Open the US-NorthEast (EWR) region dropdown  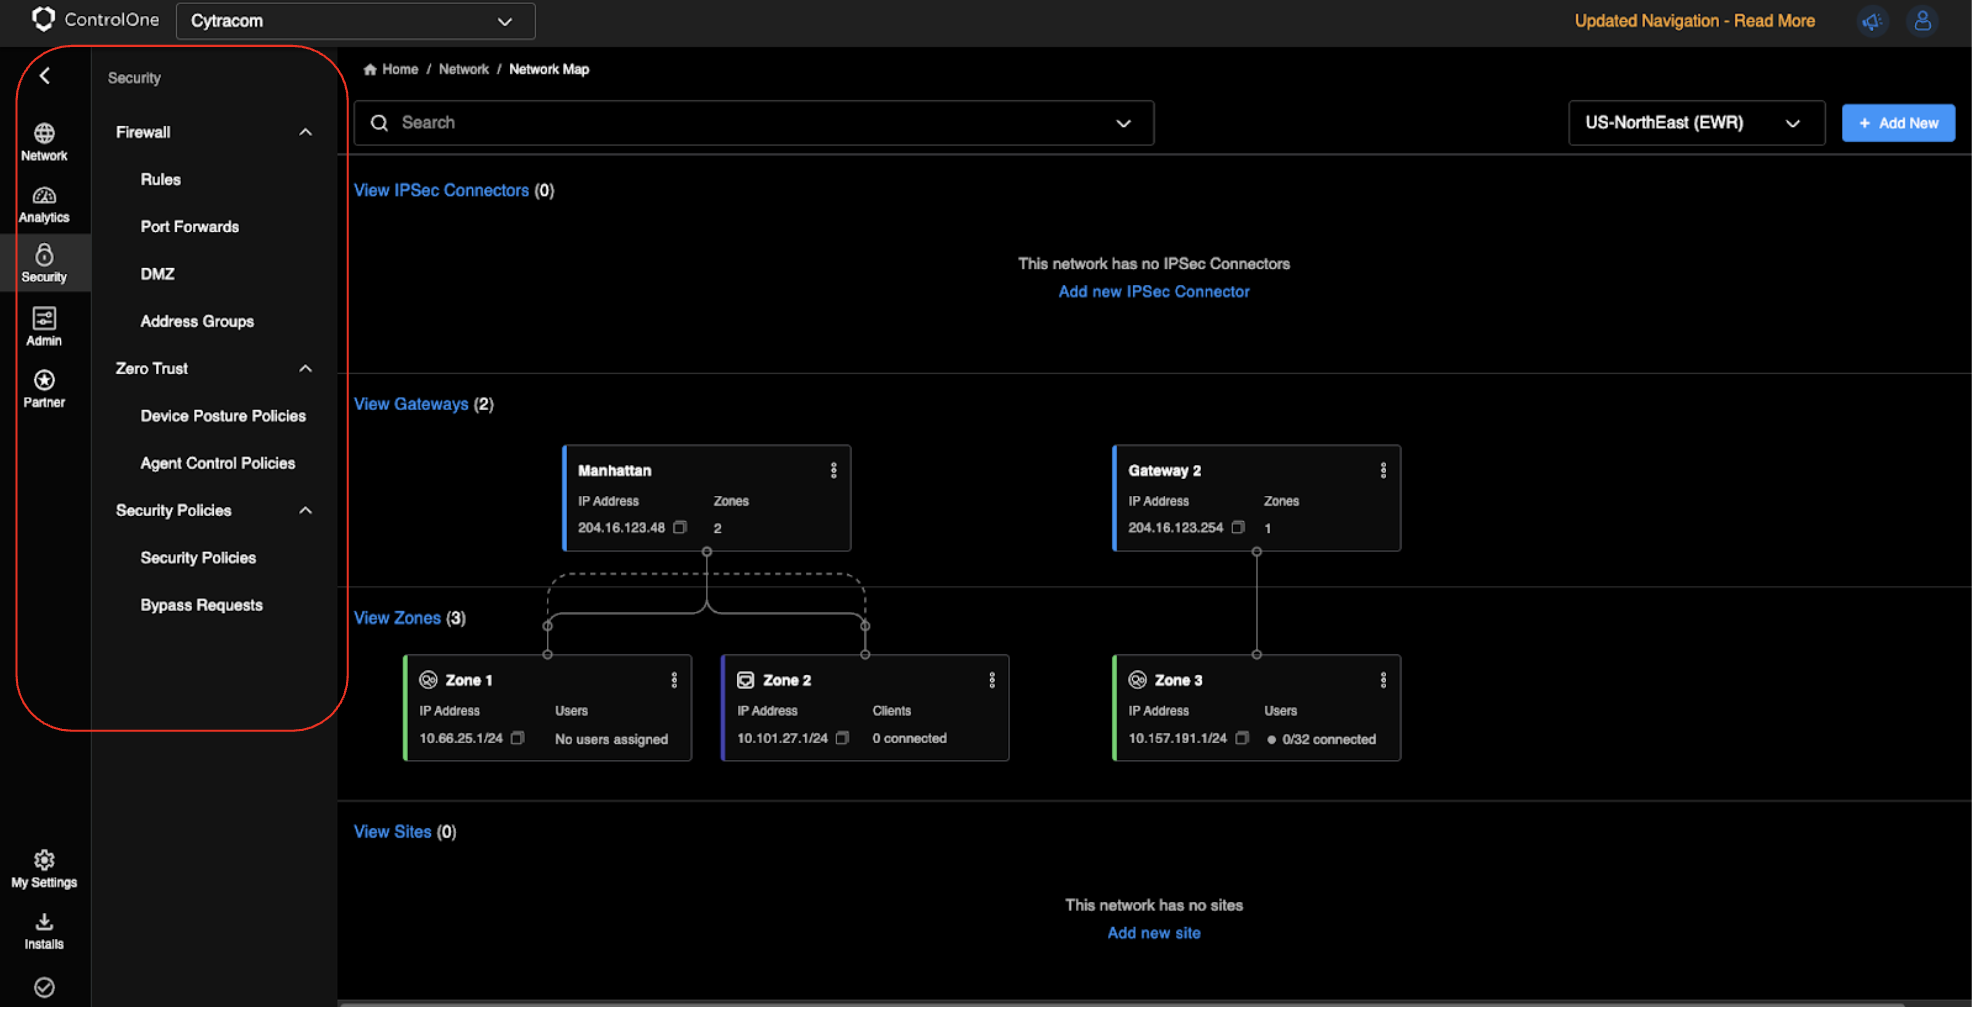coord(1695,123)
